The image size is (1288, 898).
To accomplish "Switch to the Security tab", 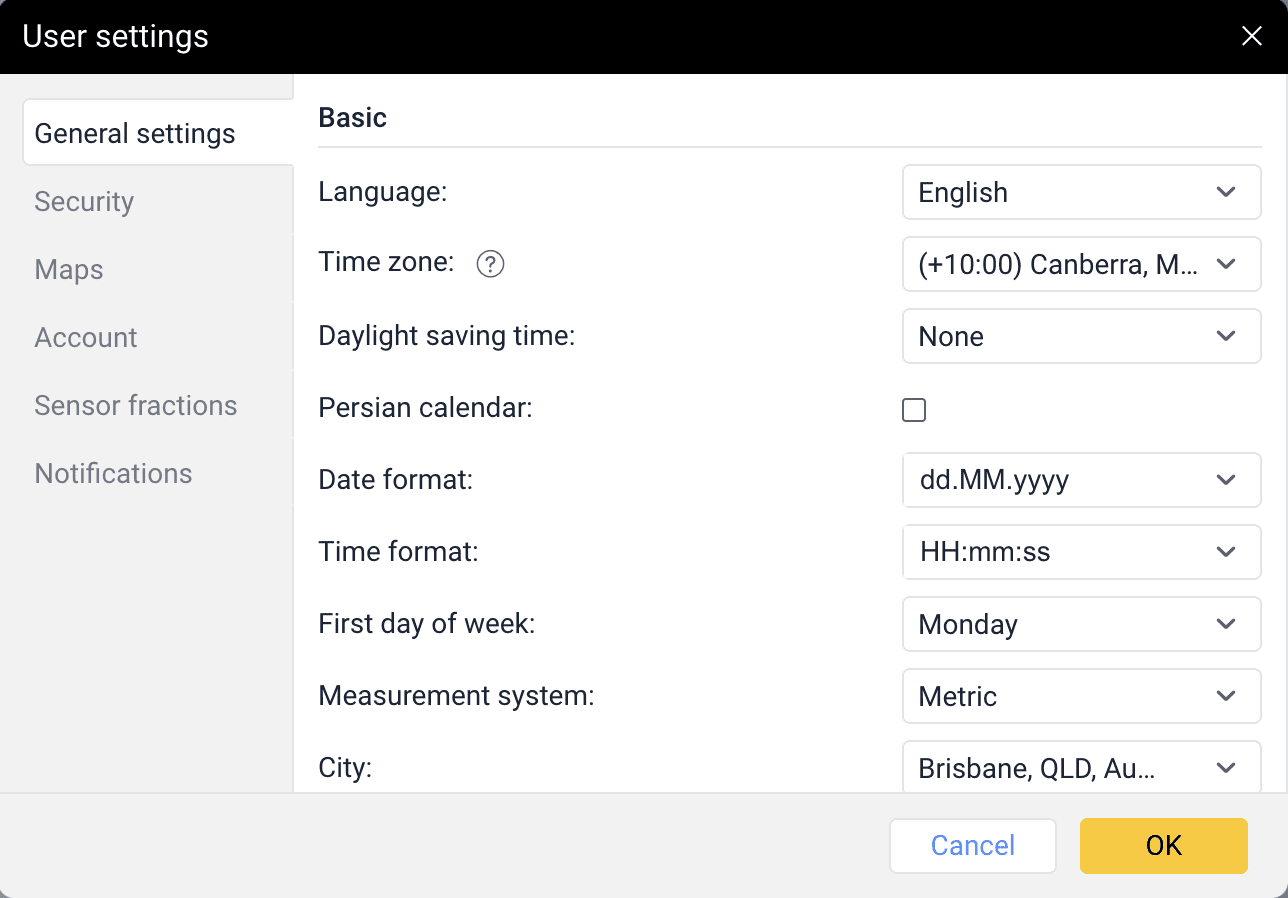I will pos(84,202).
